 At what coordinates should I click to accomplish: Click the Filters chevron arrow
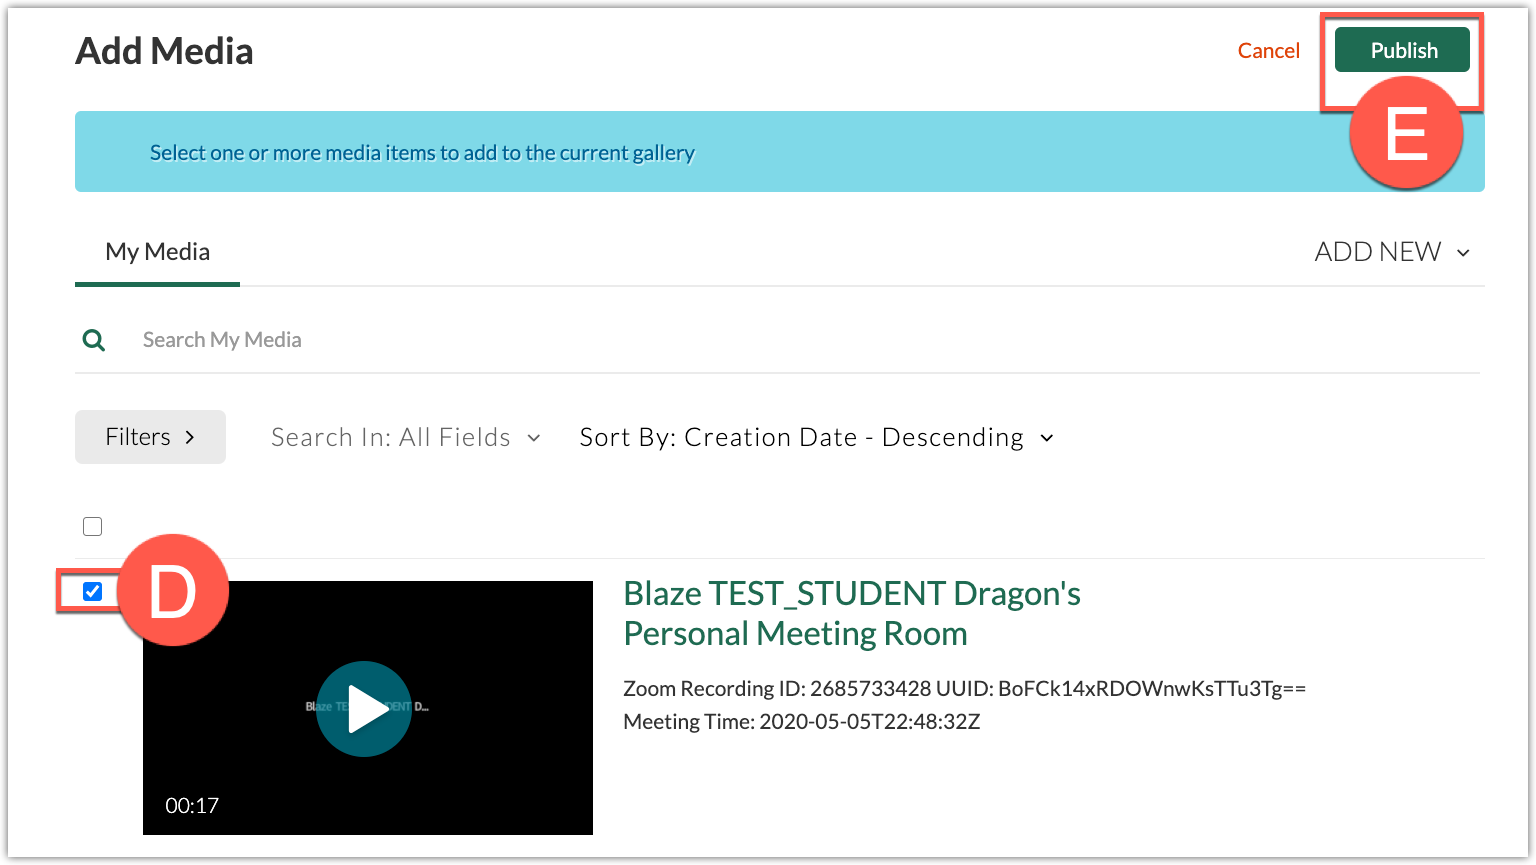click(x=190, y=437)
